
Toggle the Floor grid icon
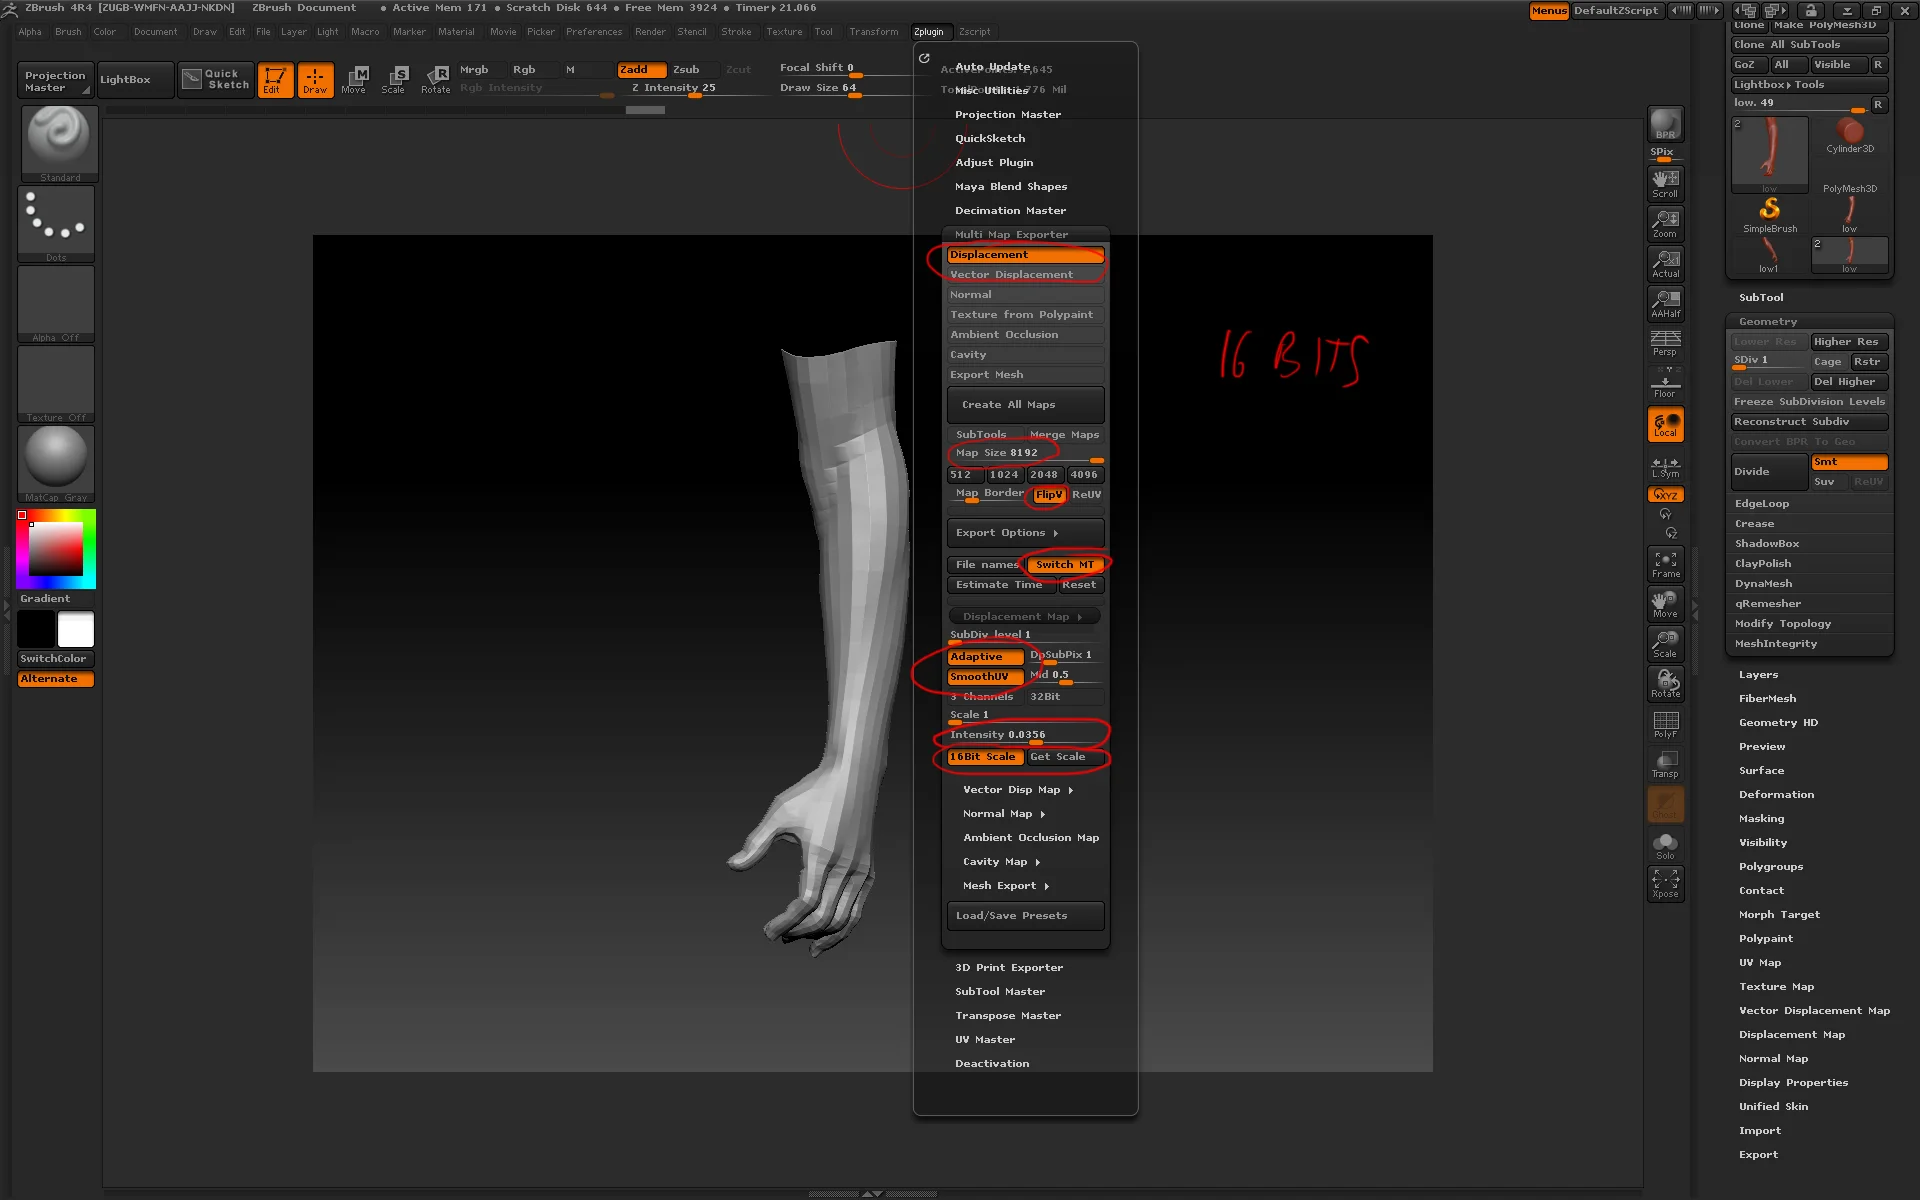pos(1664,384)
